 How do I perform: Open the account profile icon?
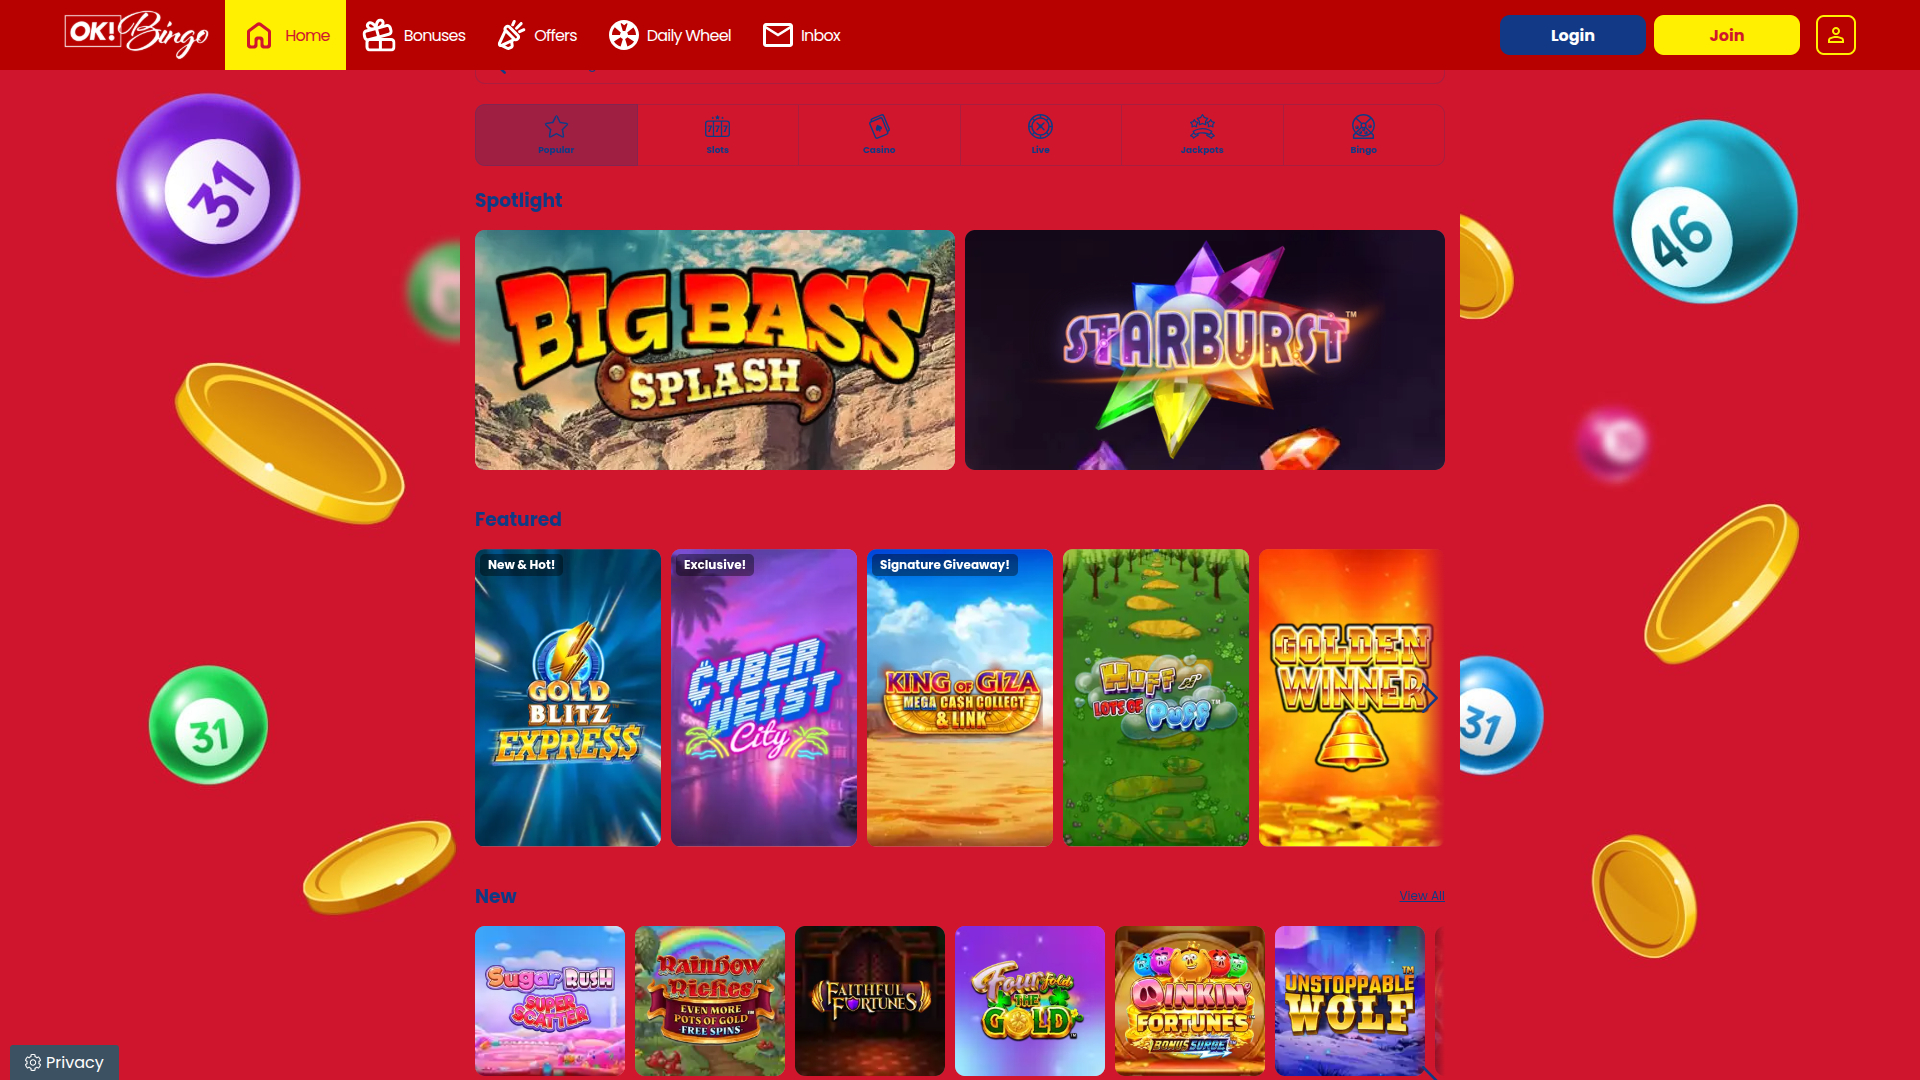point(1835,34)
